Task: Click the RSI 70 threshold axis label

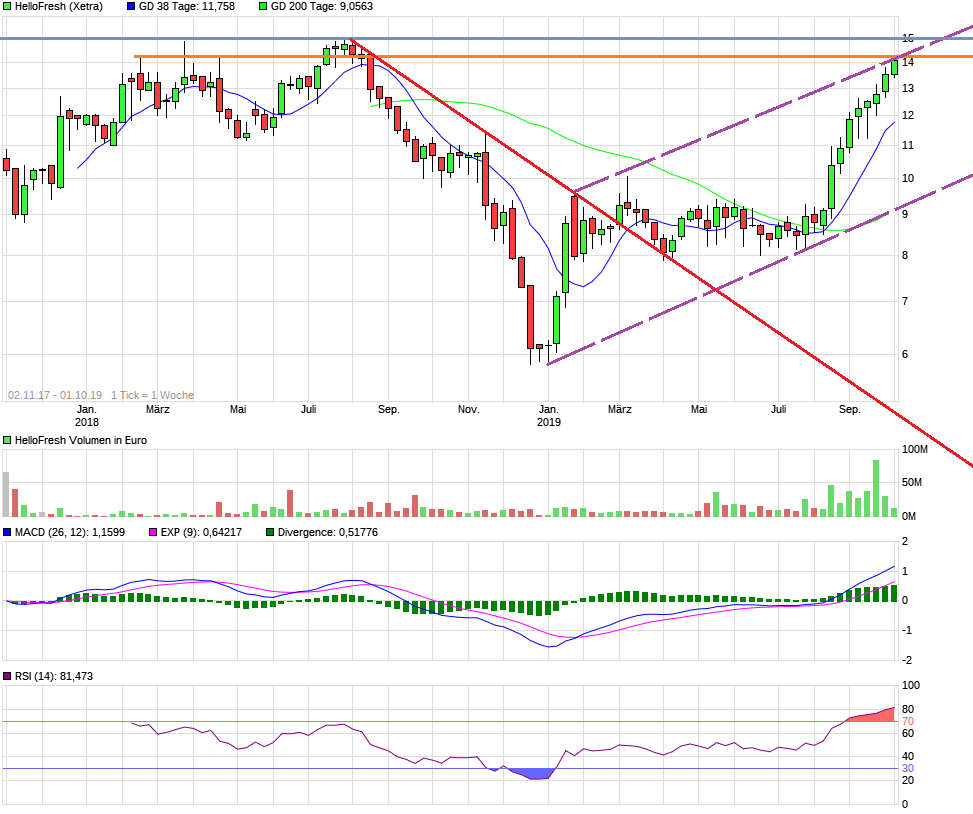Action: 908,722
